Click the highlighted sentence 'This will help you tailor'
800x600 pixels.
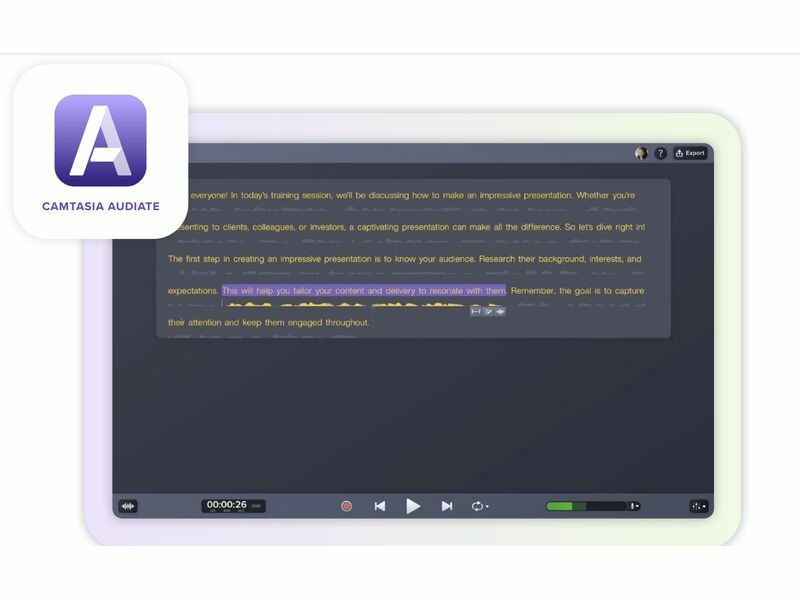[363, 290]
